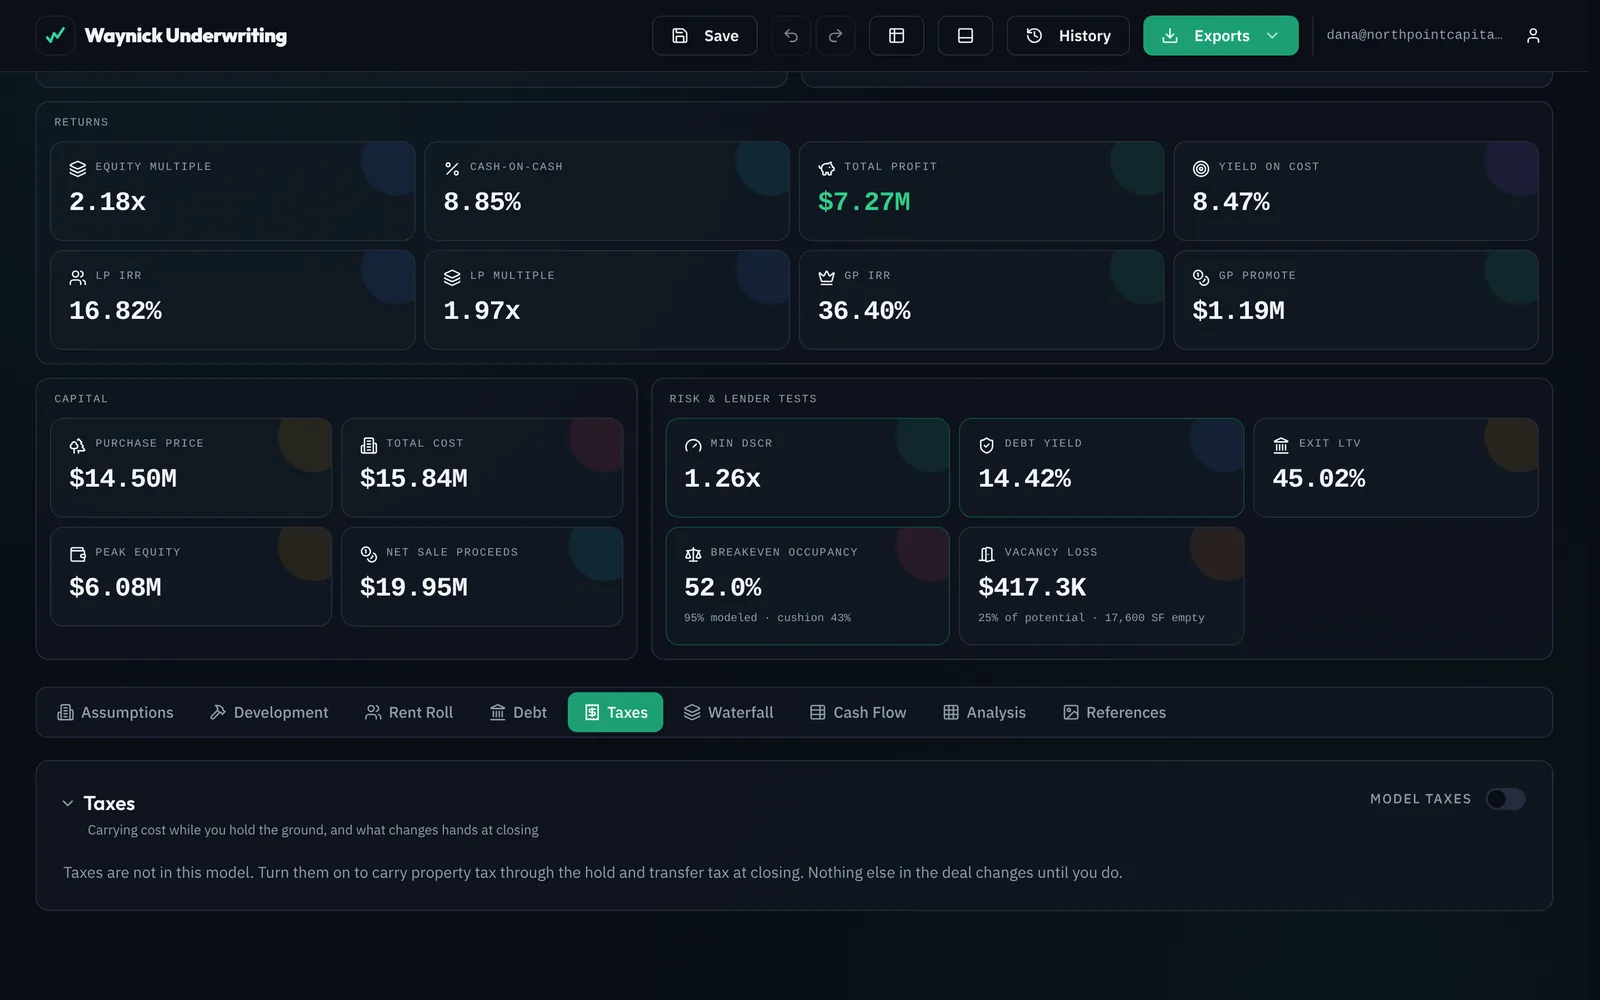Image resolution: width=1600 pixels, height=1000 pixels.
Task: Switch to the Cash Flow tab
Action: [858, 712]
